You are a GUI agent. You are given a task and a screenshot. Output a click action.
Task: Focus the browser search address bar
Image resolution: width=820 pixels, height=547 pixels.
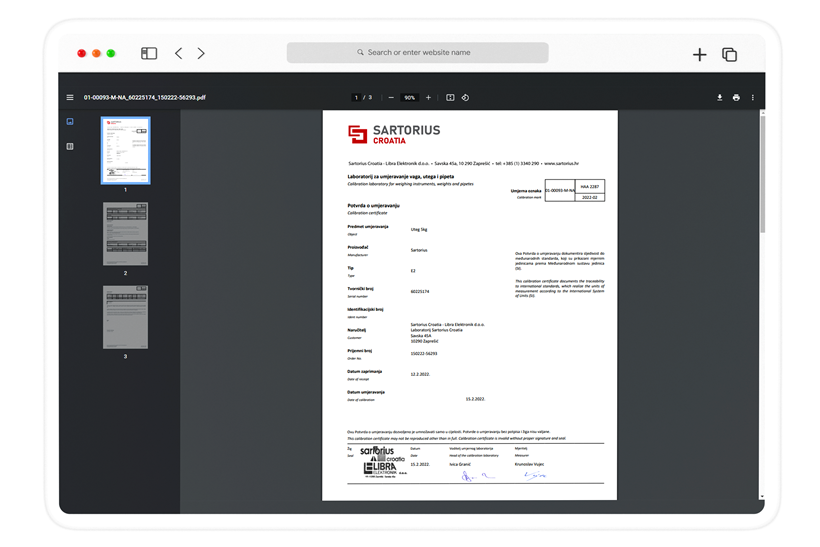pos(417,53)
